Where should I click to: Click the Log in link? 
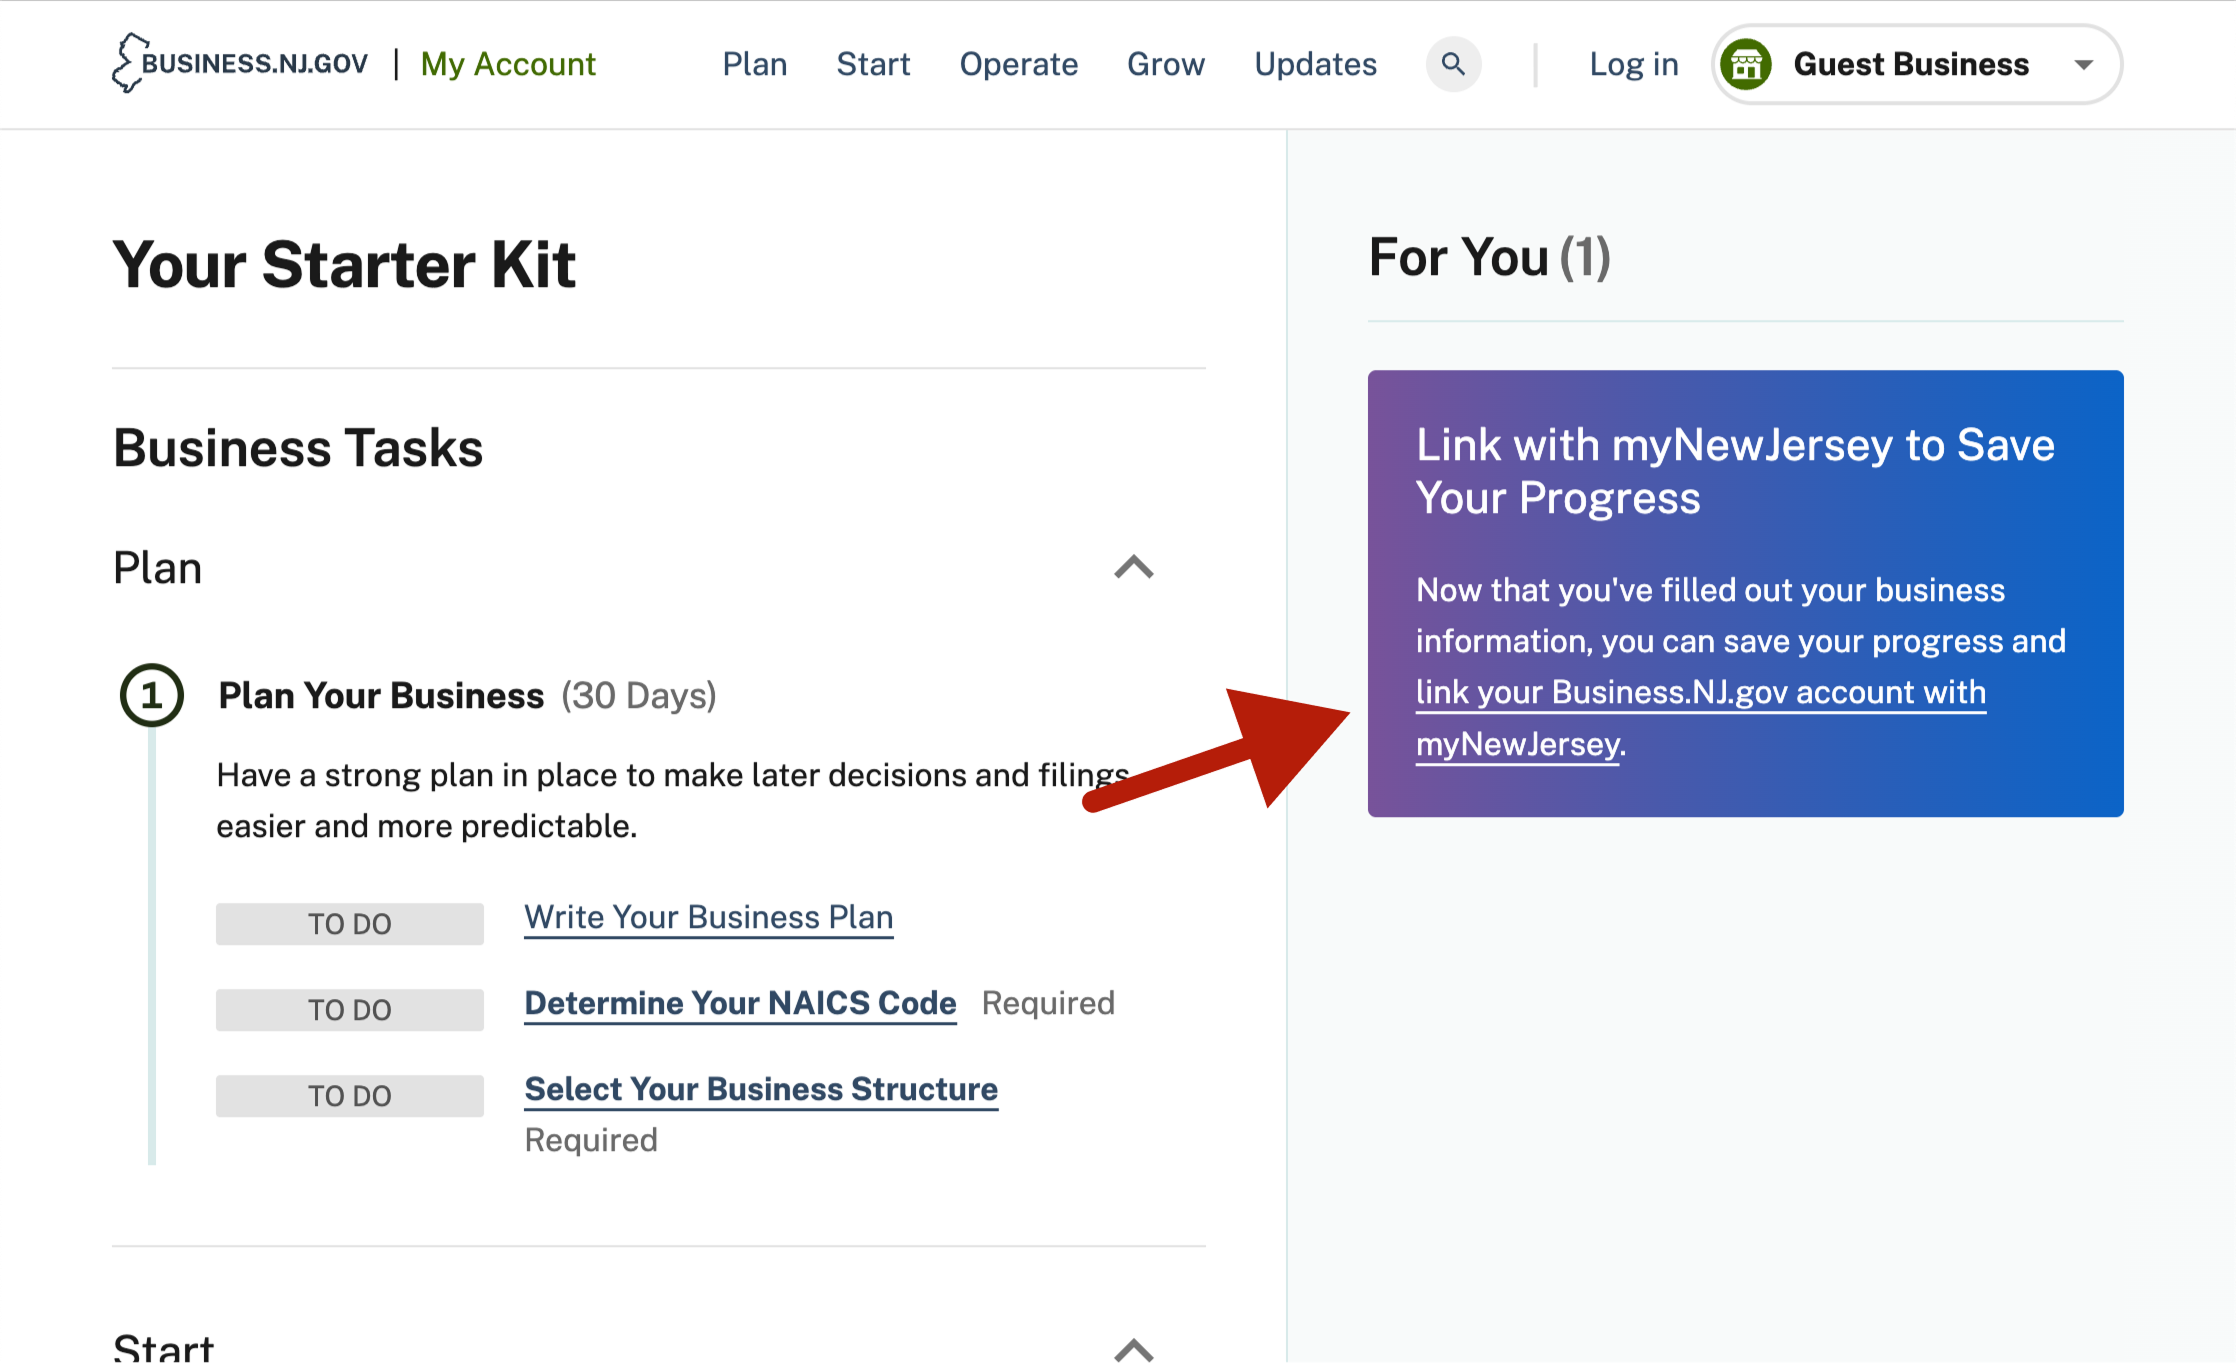(1634, 64)
